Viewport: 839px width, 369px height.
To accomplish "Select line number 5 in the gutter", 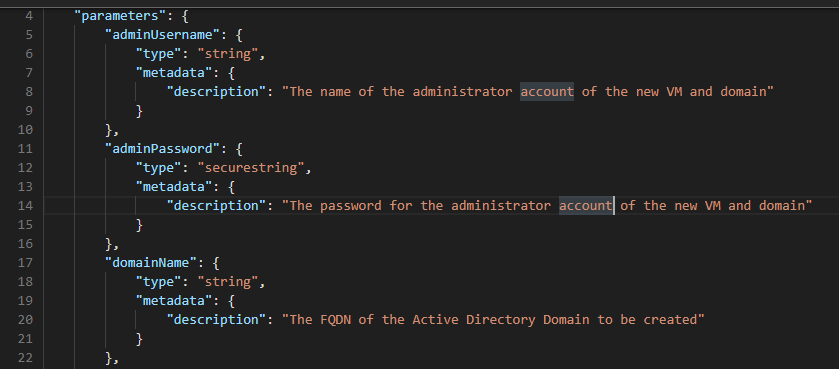I will 29,35.
